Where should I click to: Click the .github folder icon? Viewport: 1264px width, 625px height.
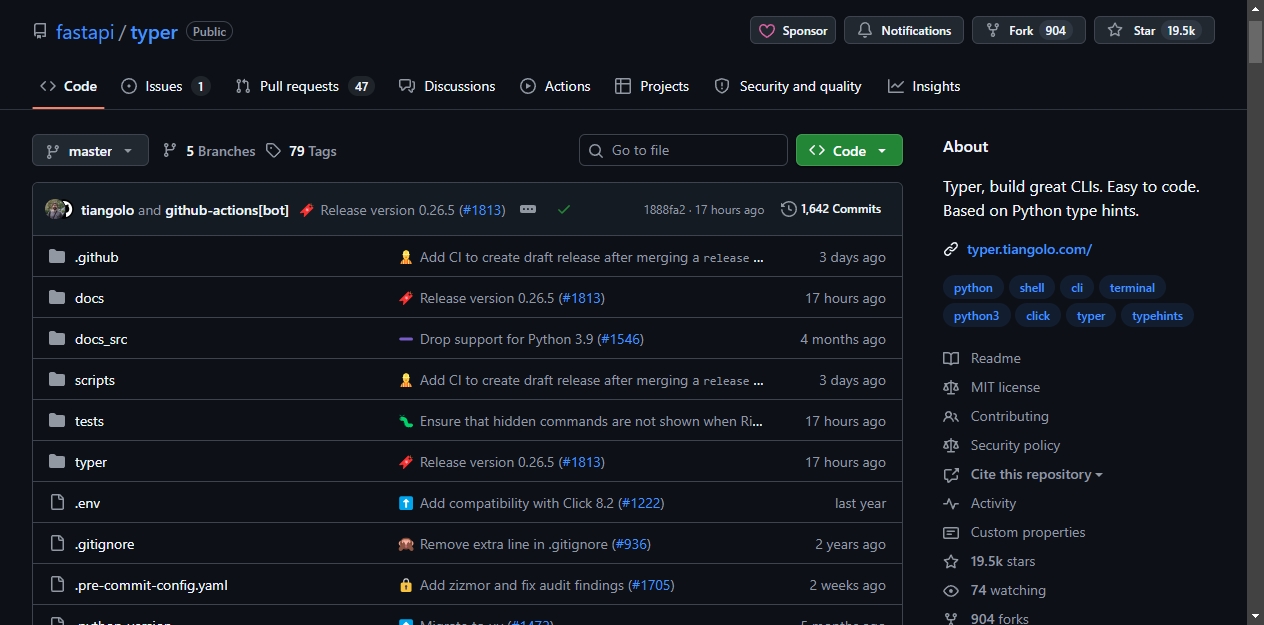pyautogui.click(x=57, y=257)
